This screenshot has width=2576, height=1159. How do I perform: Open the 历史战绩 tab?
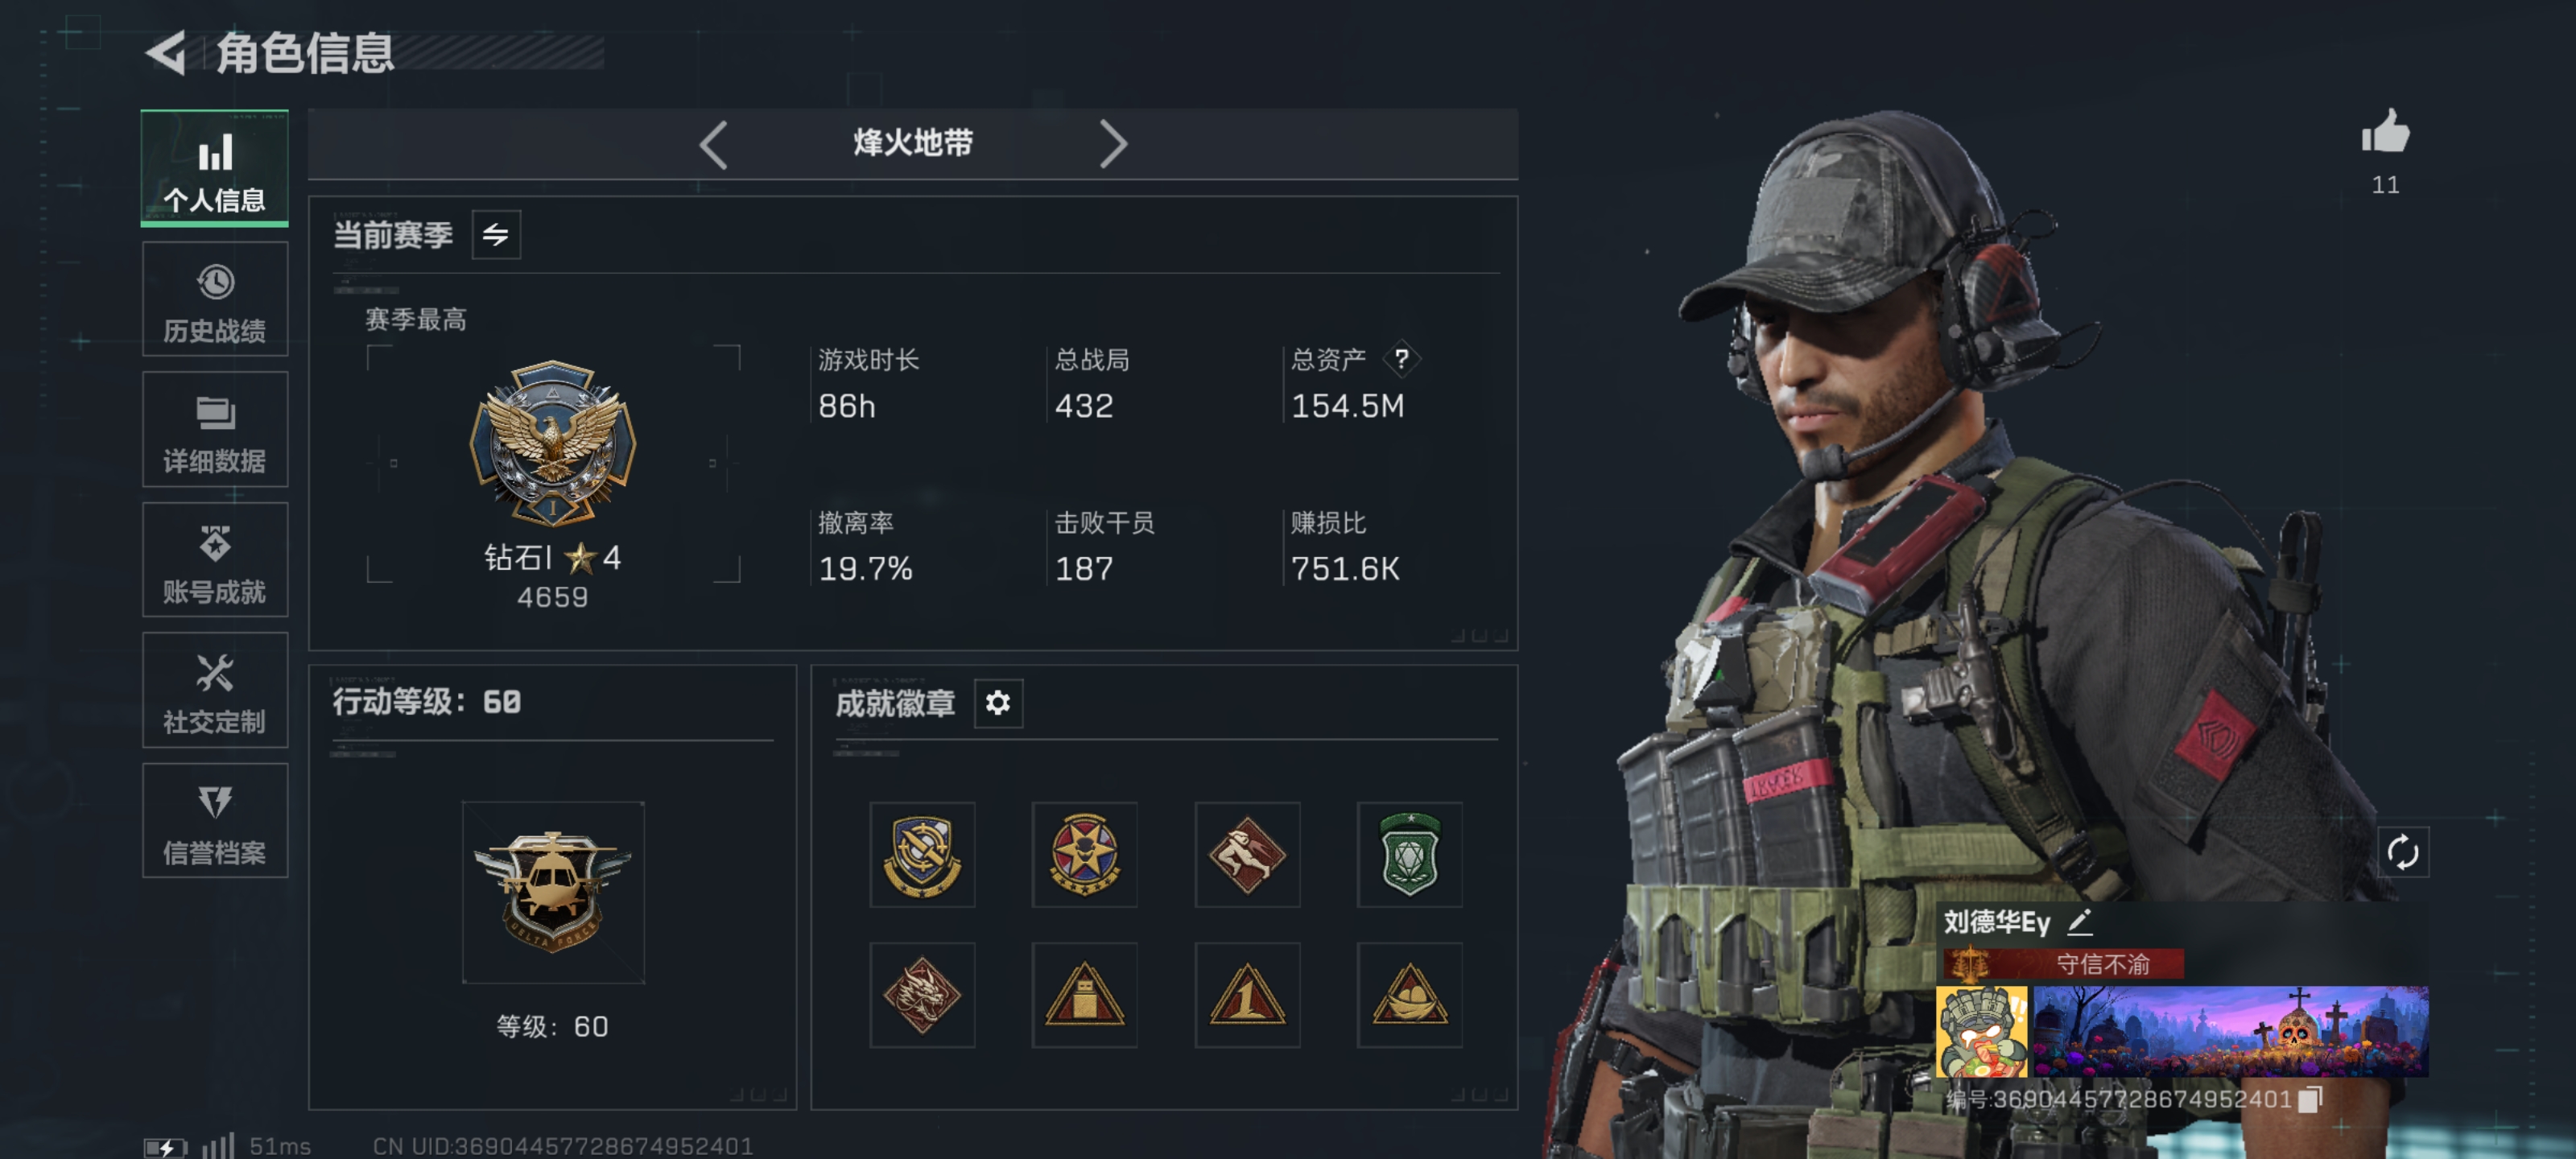215,299
